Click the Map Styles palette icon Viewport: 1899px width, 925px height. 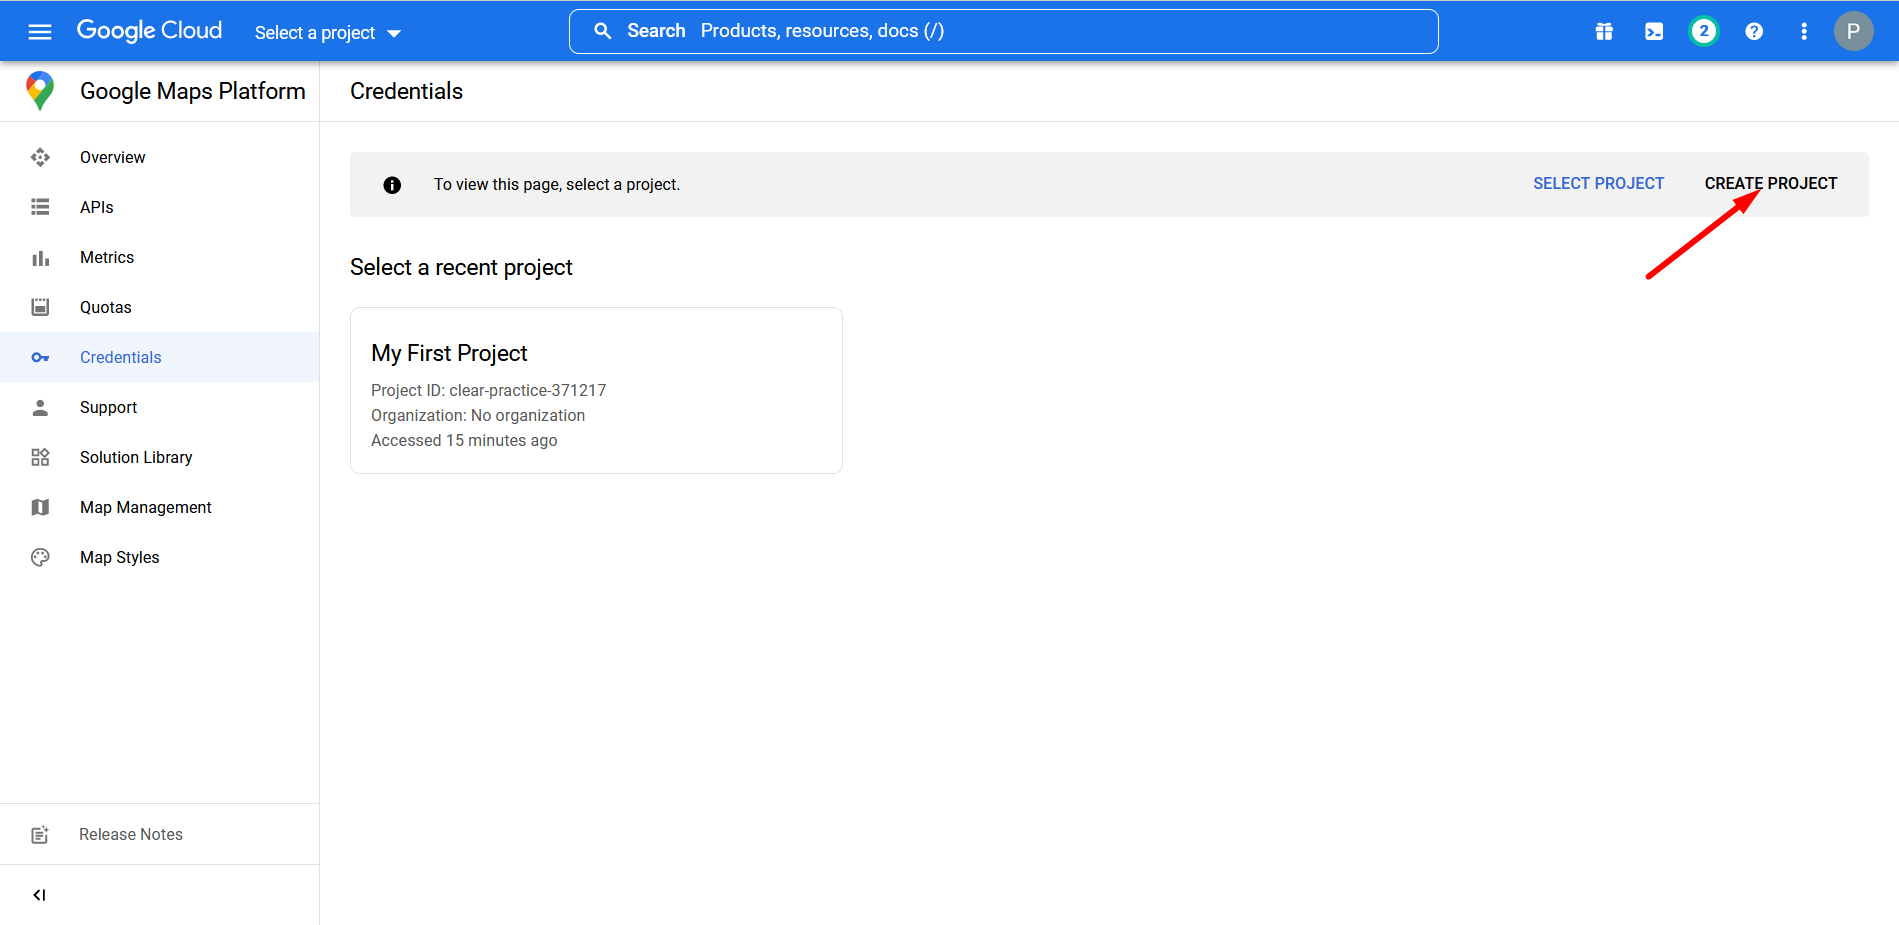pos(40,557)
